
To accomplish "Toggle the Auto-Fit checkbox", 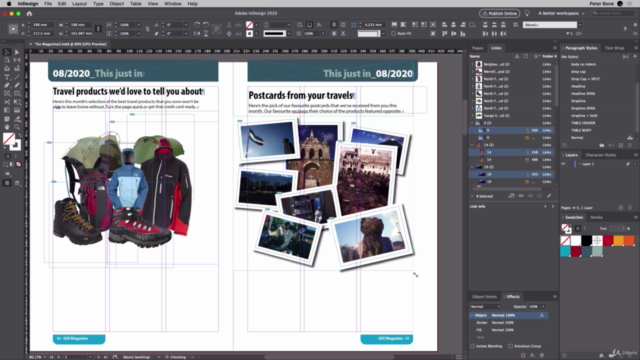I will click(x=393, y=33).
